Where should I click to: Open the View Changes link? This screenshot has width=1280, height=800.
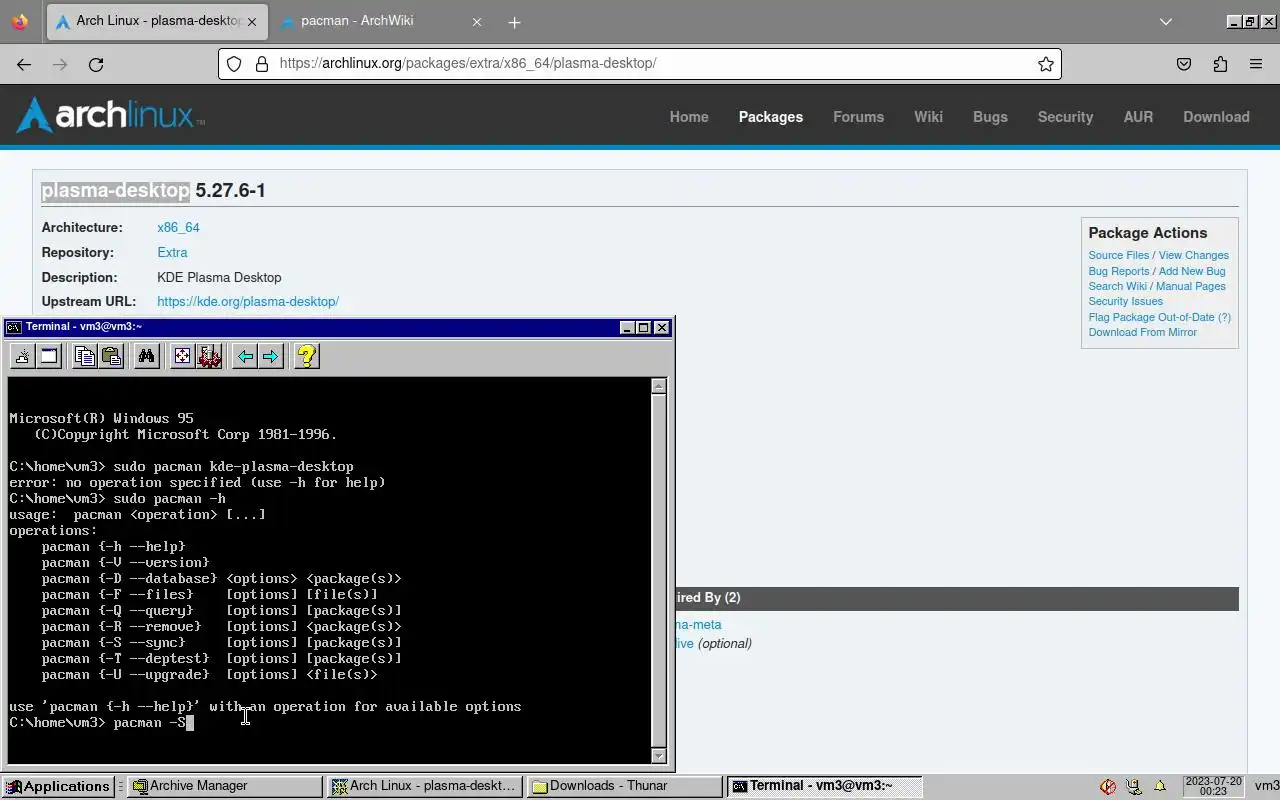1193,255
